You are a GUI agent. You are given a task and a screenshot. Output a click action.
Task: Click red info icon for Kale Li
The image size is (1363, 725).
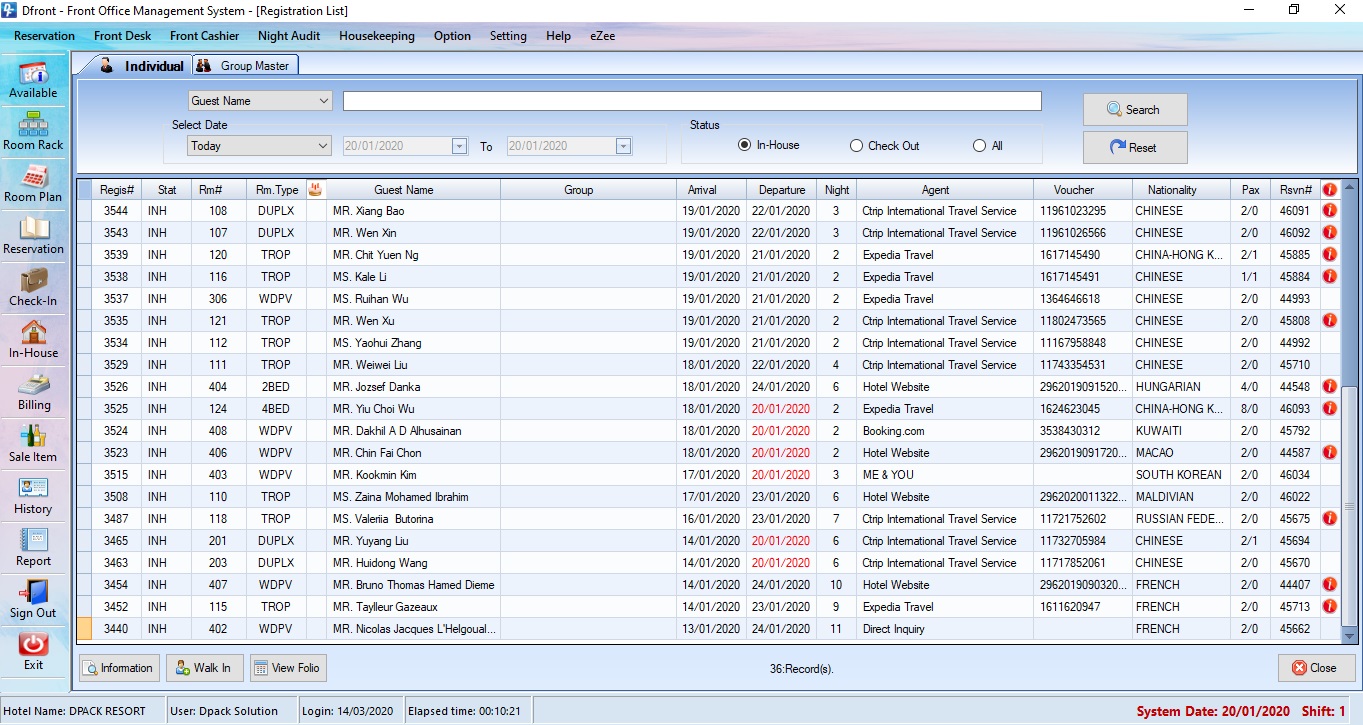(x=1330, y=277)
